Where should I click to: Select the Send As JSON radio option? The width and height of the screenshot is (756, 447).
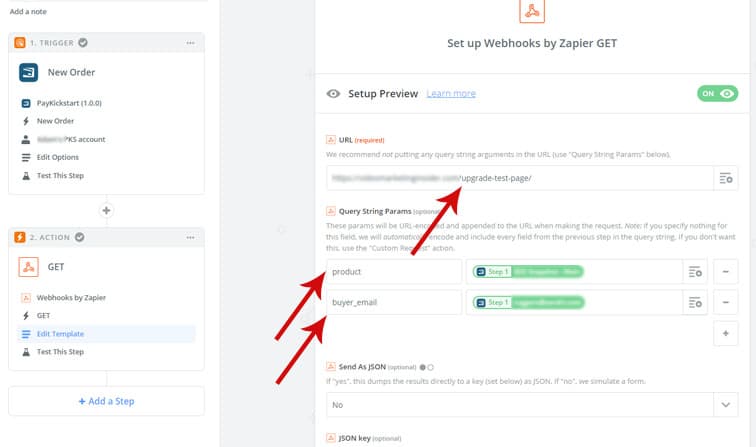tap(431, 367)
